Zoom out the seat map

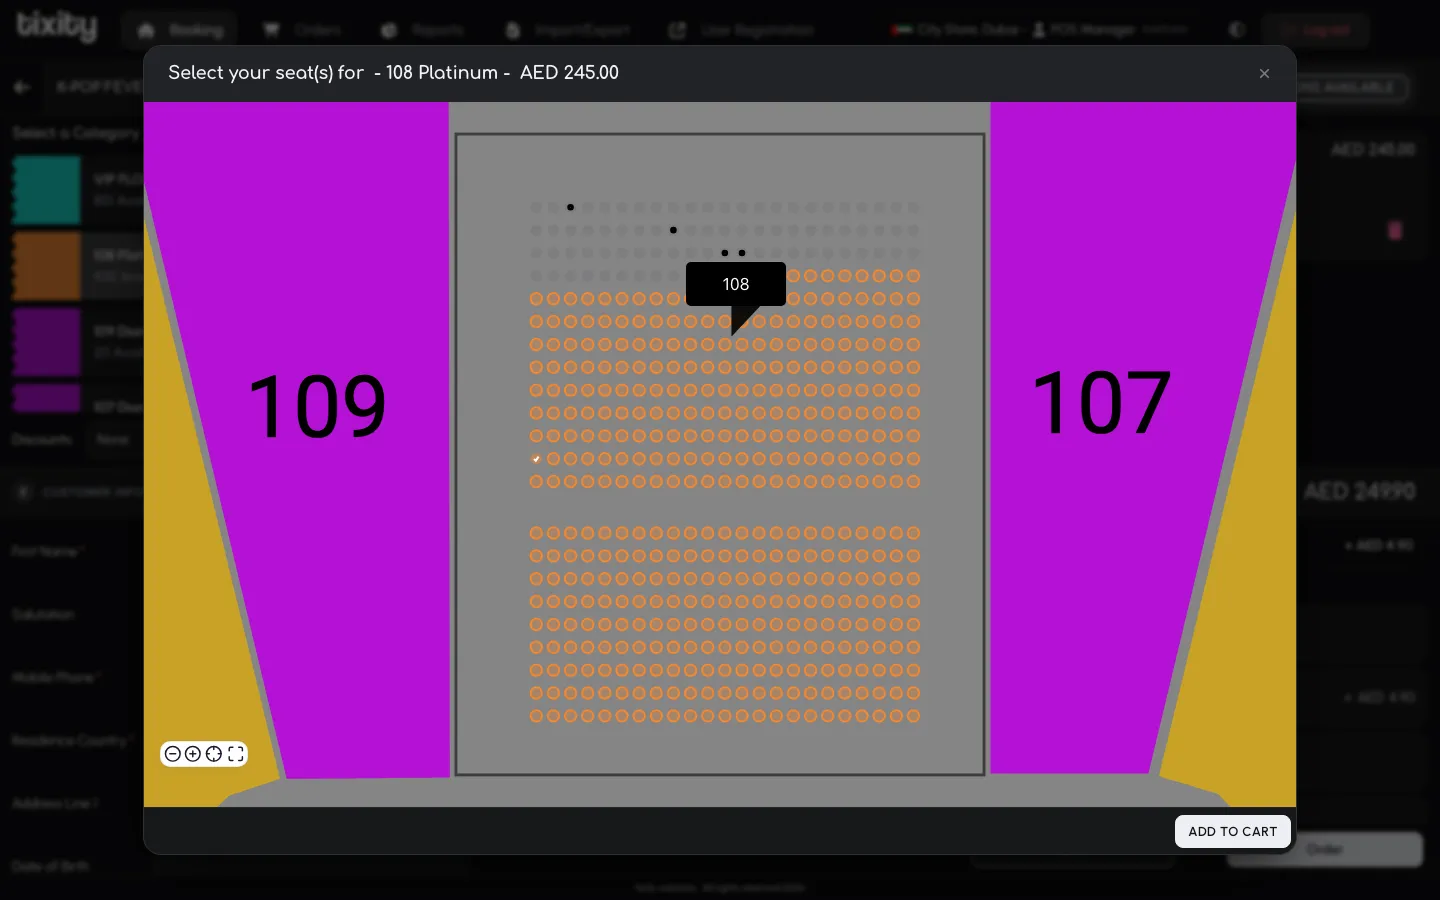[x=173, y=754]
